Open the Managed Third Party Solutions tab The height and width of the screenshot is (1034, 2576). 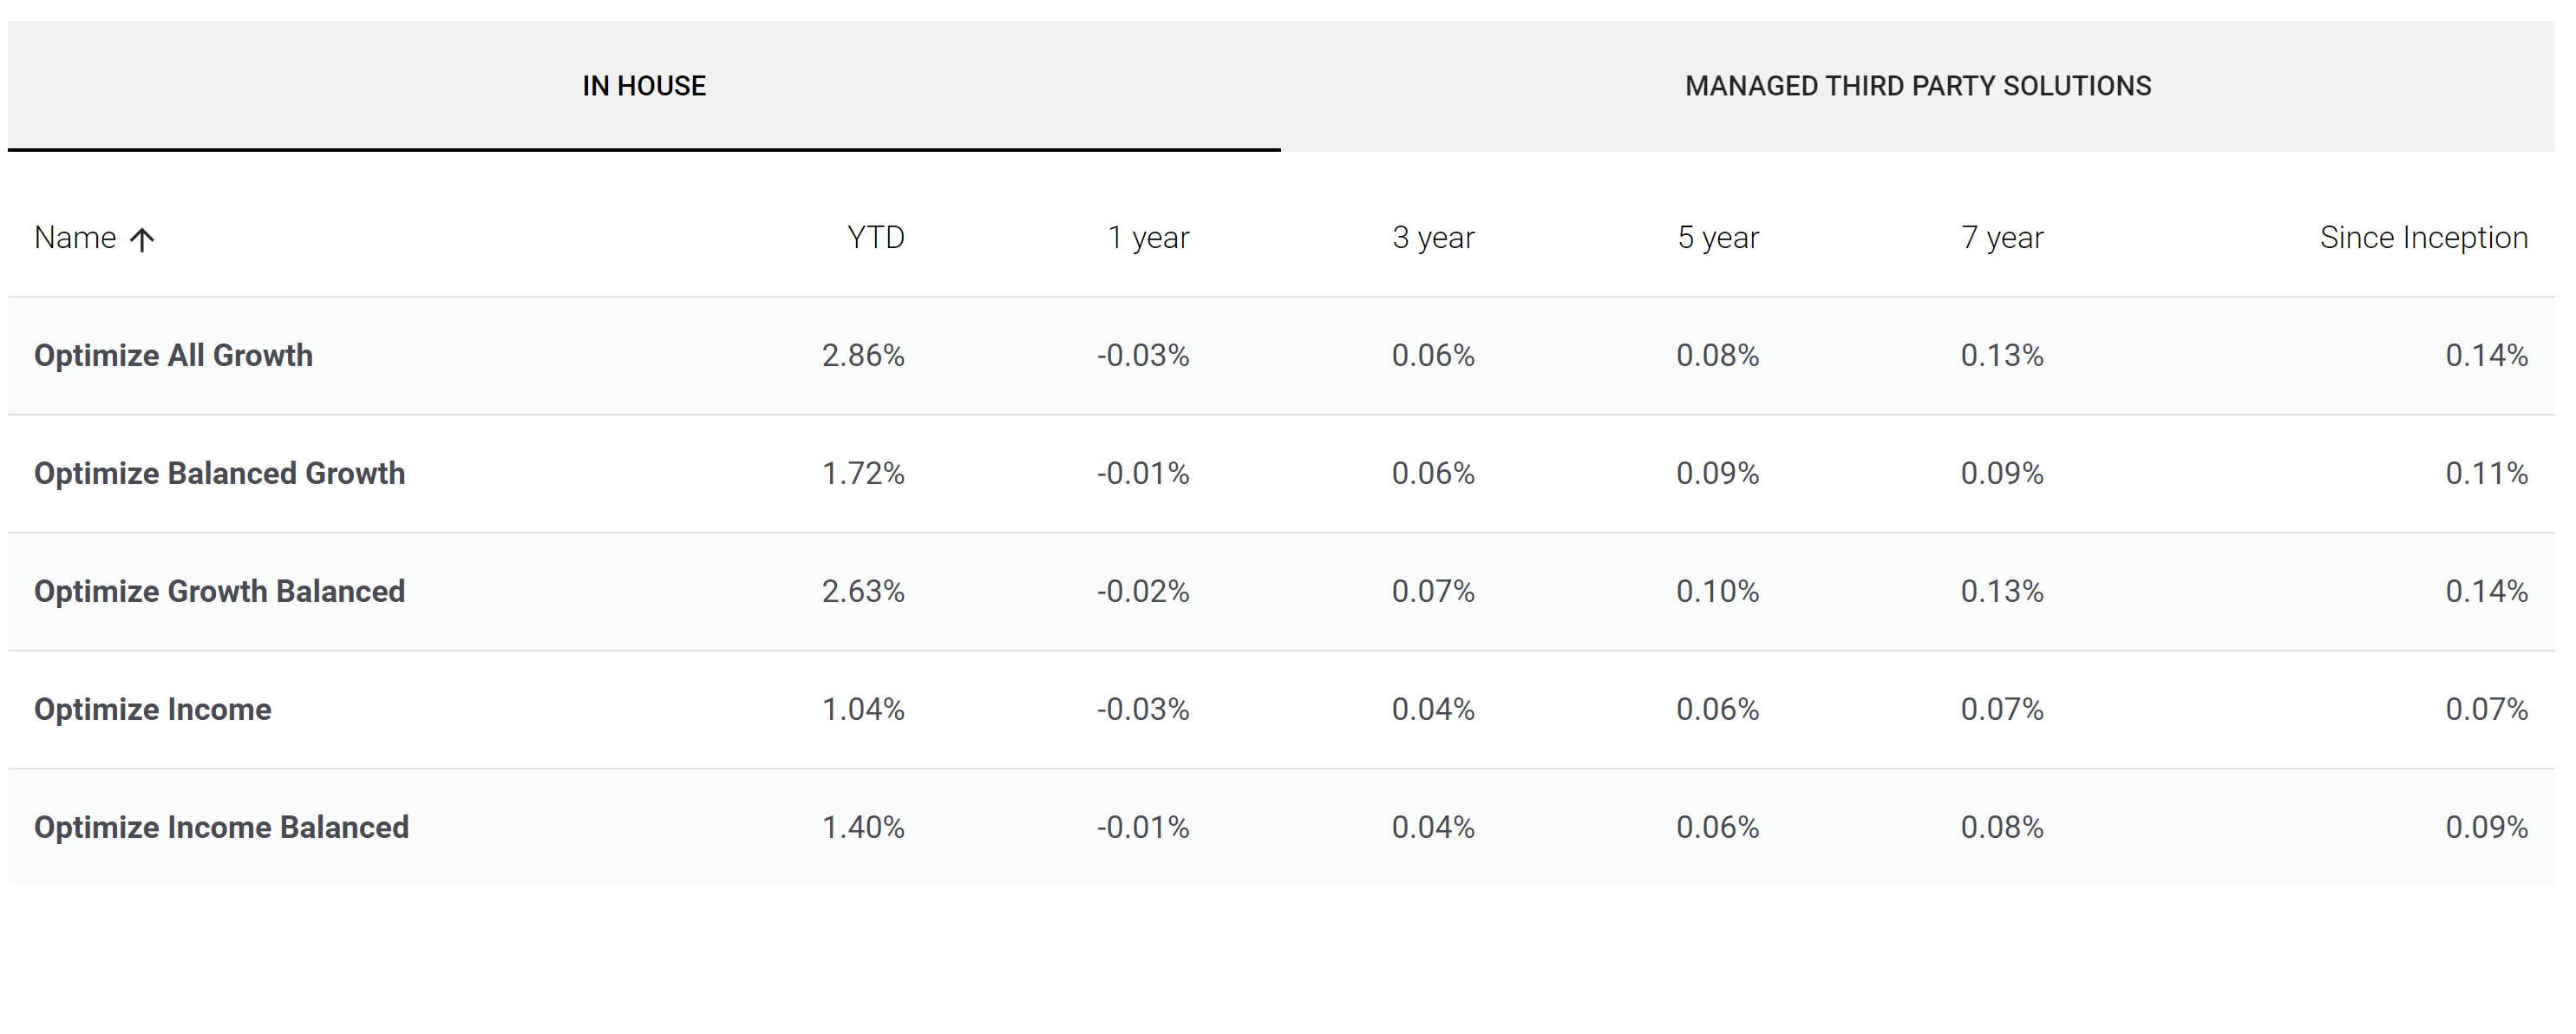(x=1917, y=86)
